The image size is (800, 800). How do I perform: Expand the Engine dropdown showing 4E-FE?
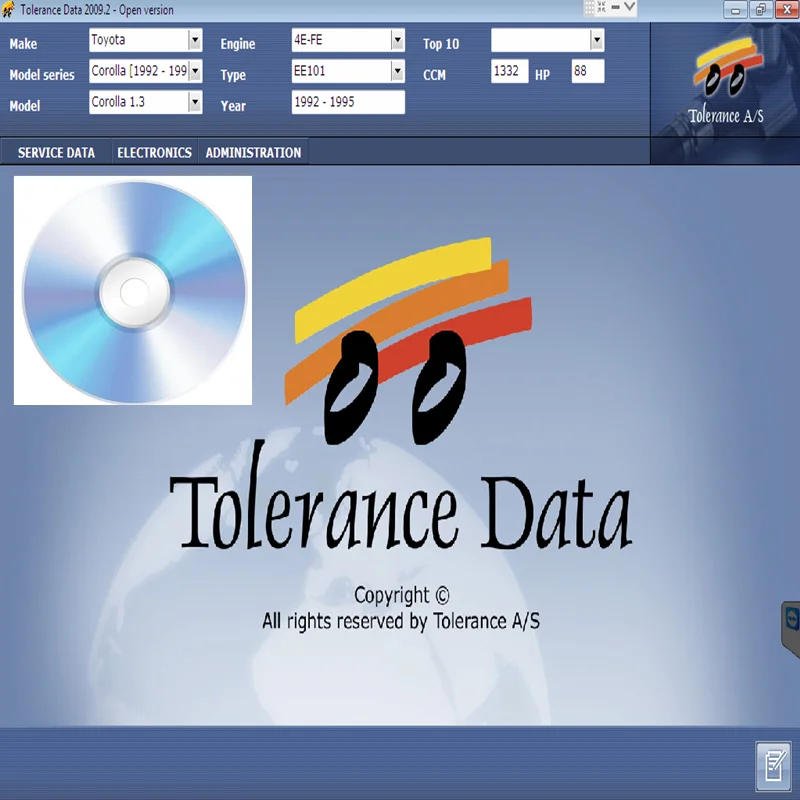tap(348, 40)
